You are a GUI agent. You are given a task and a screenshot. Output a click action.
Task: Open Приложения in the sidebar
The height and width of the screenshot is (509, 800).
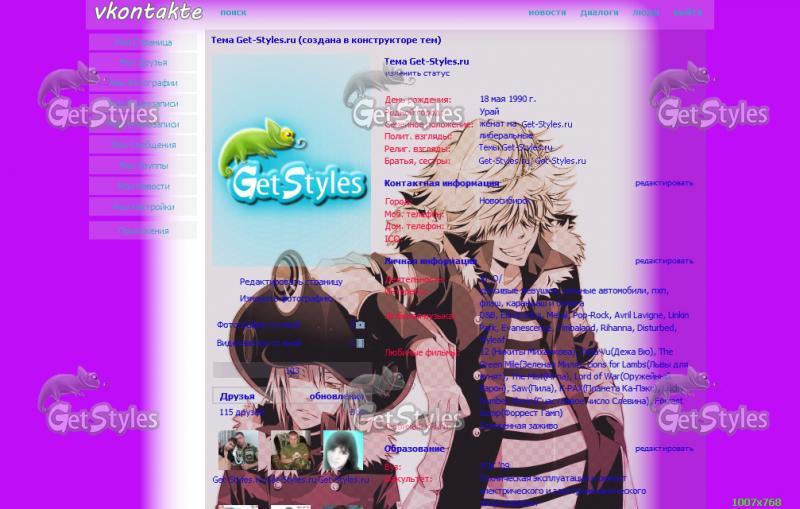click(x=143, y=231)
